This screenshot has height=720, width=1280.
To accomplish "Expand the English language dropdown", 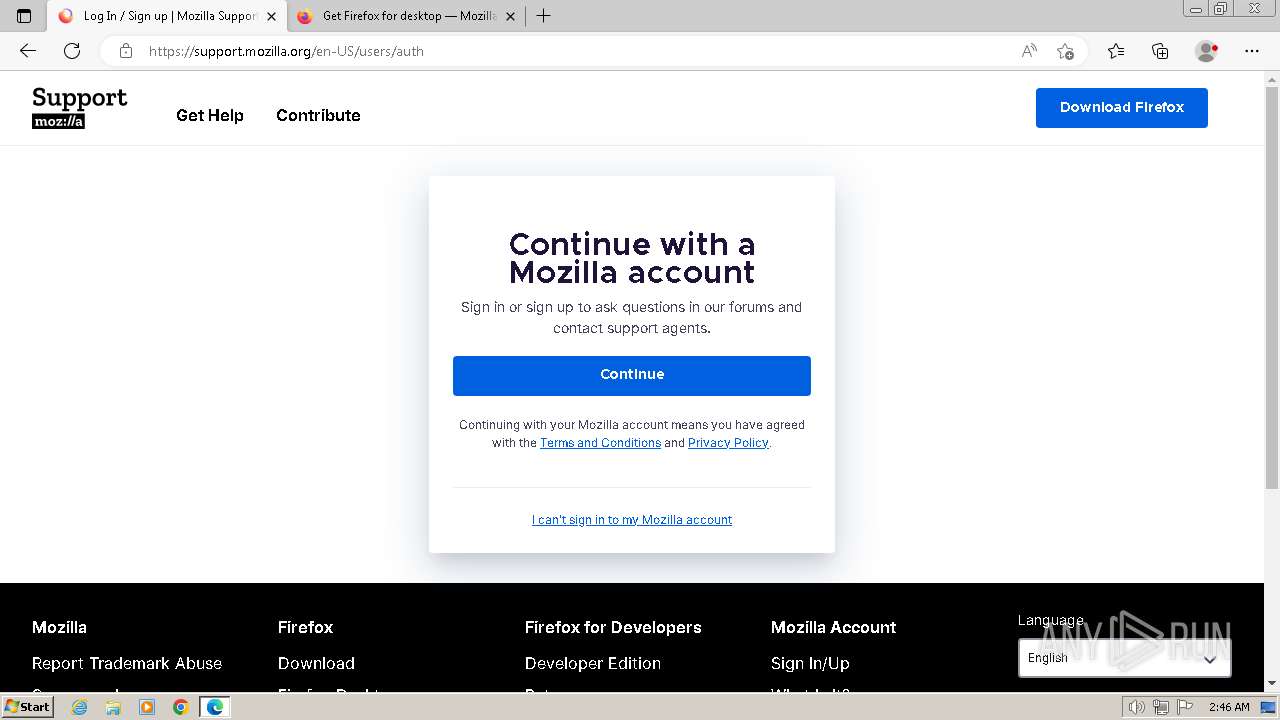I will (x=1125, y=658).
